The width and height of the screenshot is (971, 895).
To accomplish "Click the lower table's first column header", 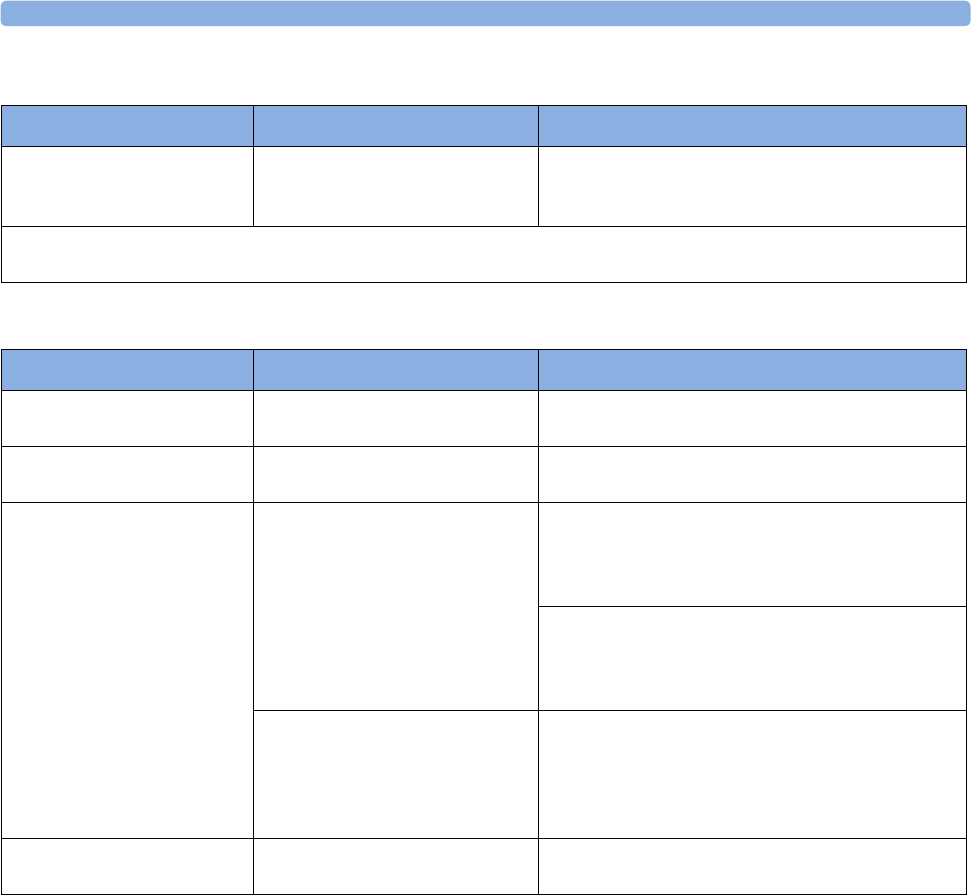I will pos(127,369).
